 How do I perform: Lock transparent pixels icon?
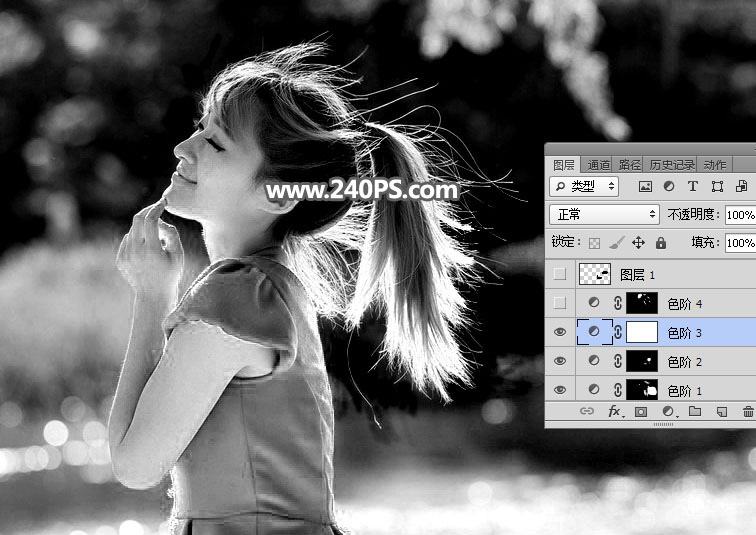click(594, 243)
